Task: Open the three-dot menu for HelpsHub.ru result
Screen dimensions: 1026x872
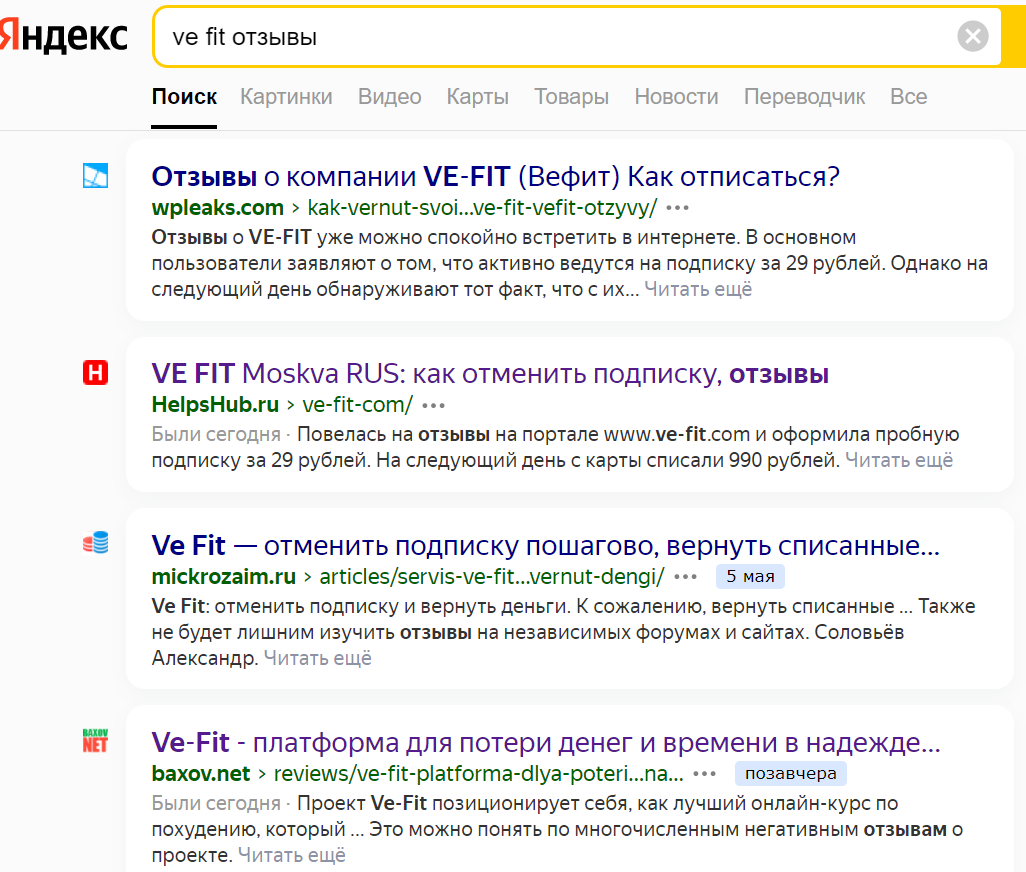Action: pos(433,406)
